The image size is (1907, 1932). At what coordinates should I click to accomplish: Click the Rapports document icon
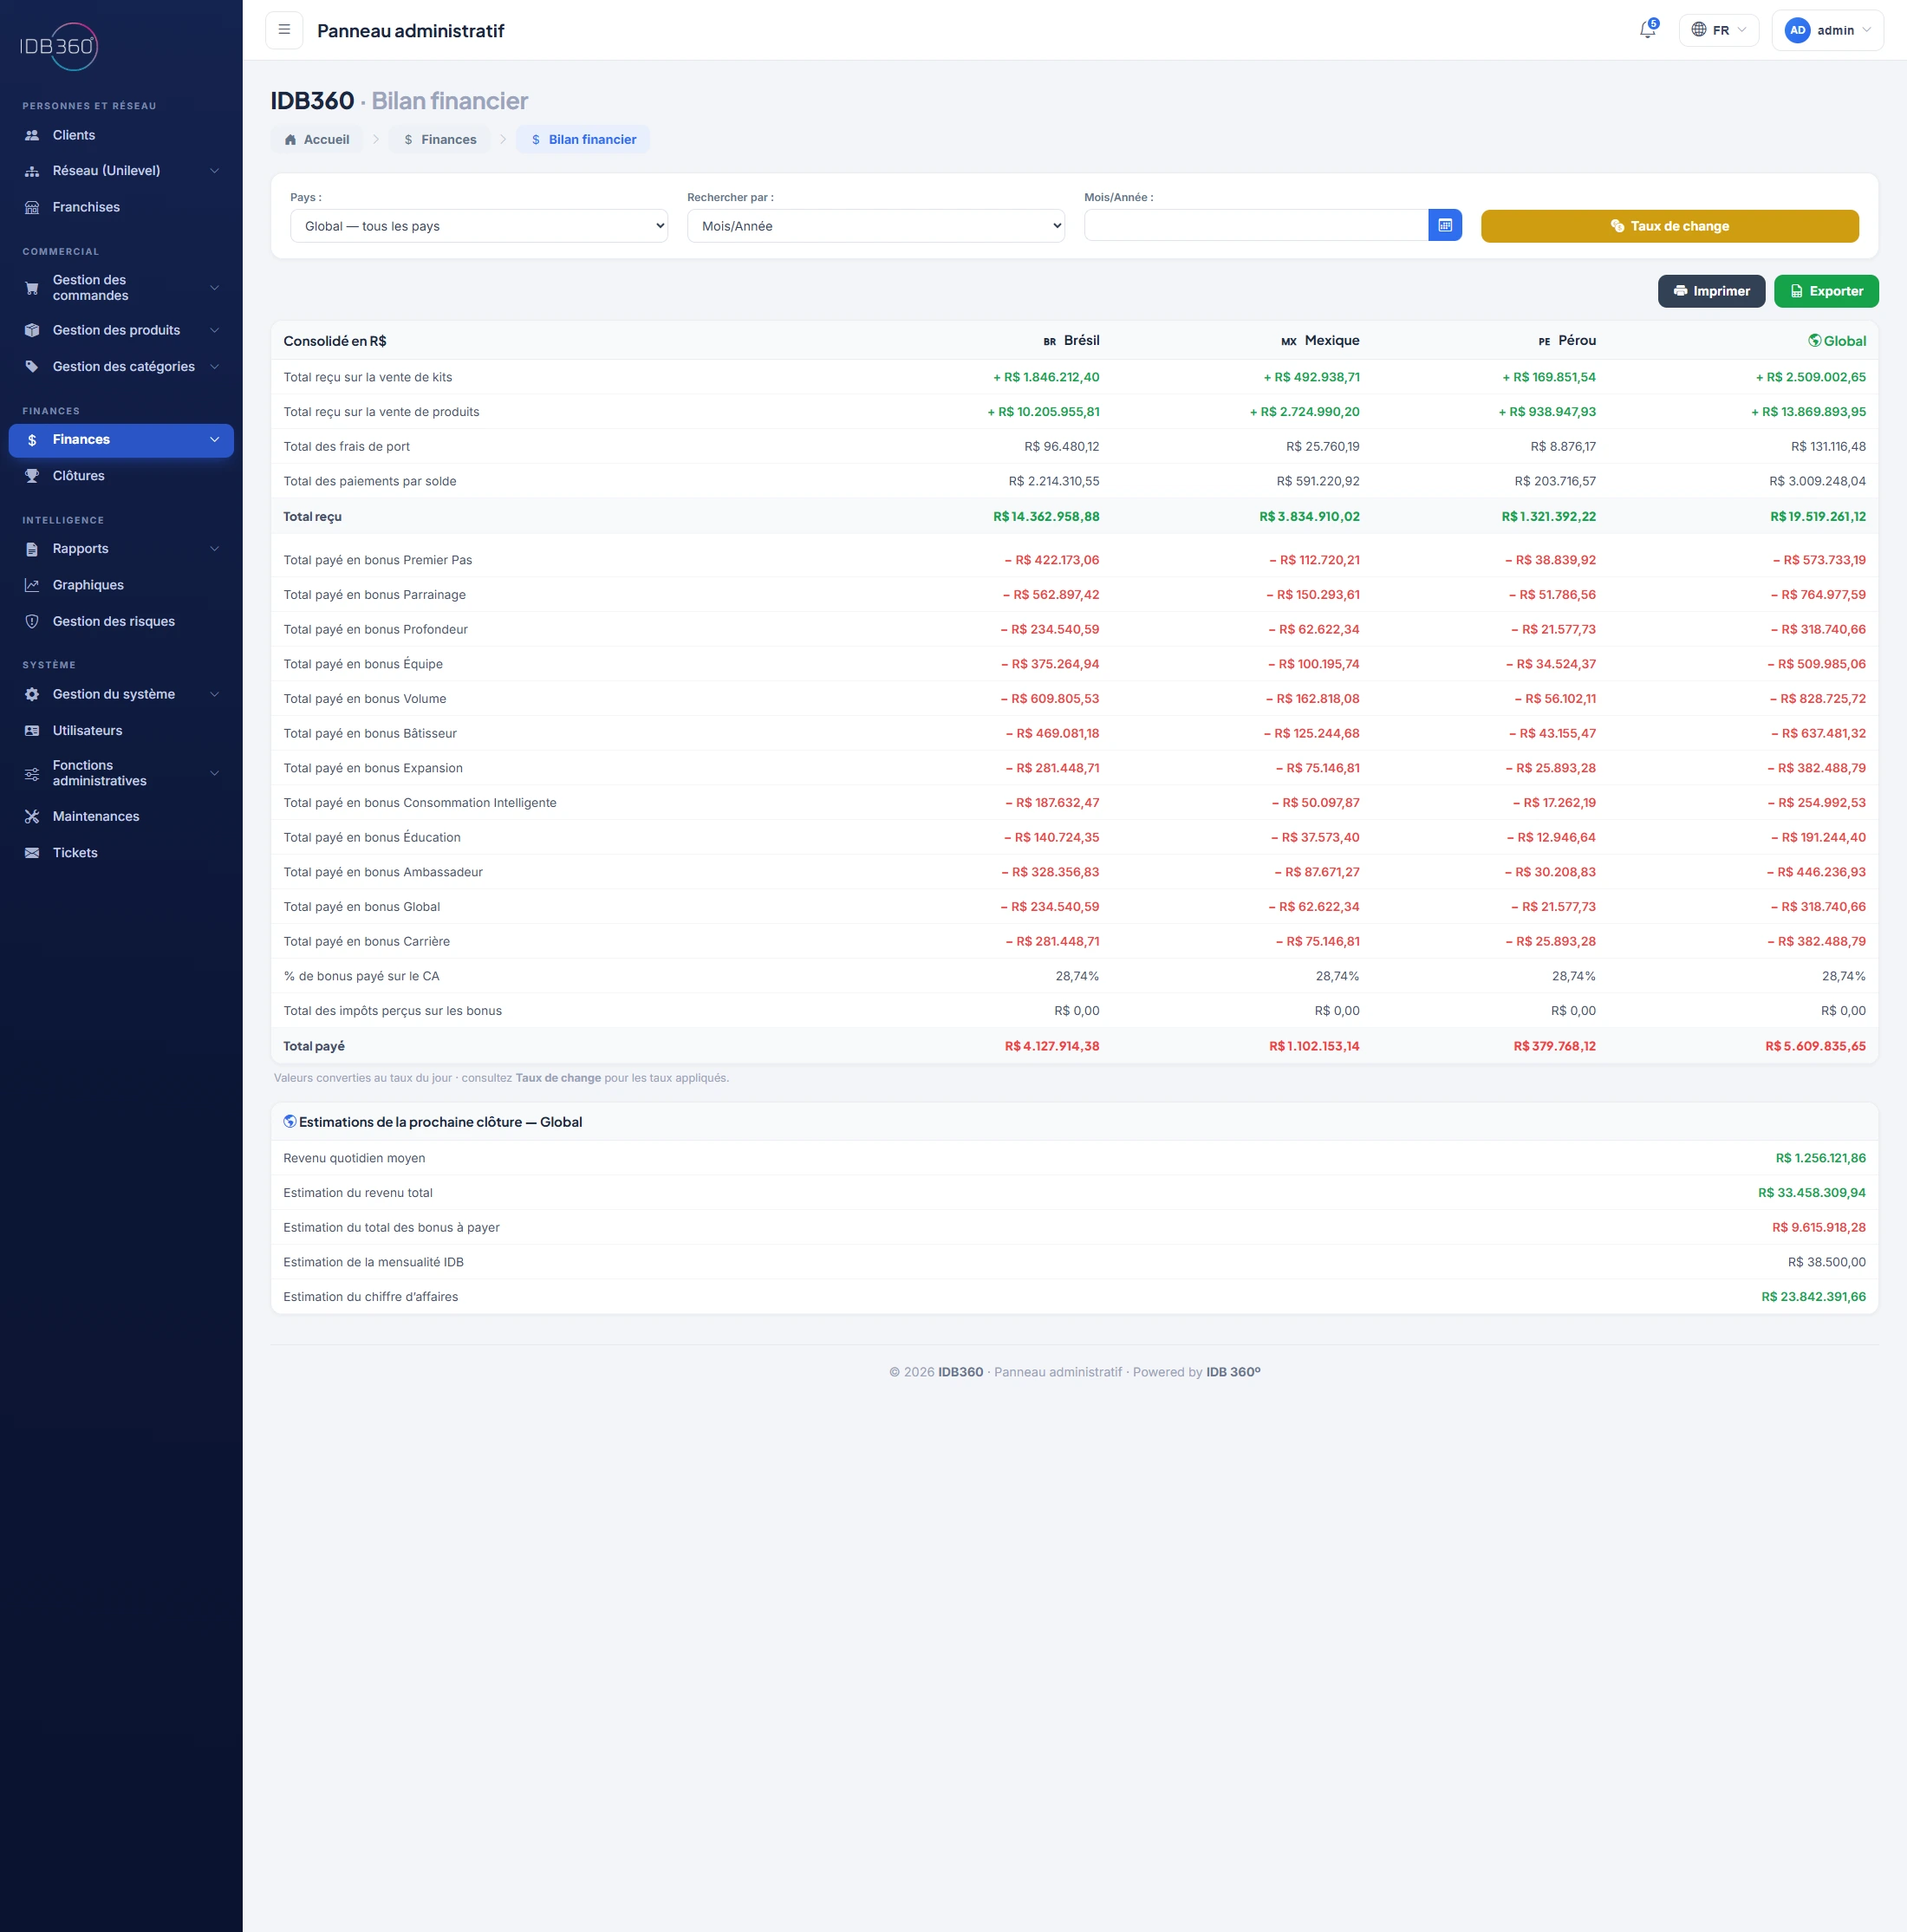(x=32, y=549)
